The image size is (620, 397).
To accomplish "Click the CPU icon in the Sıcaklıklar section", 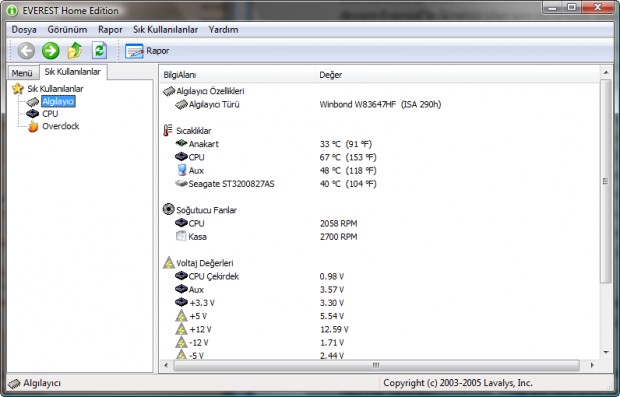I will coord(181,157).
